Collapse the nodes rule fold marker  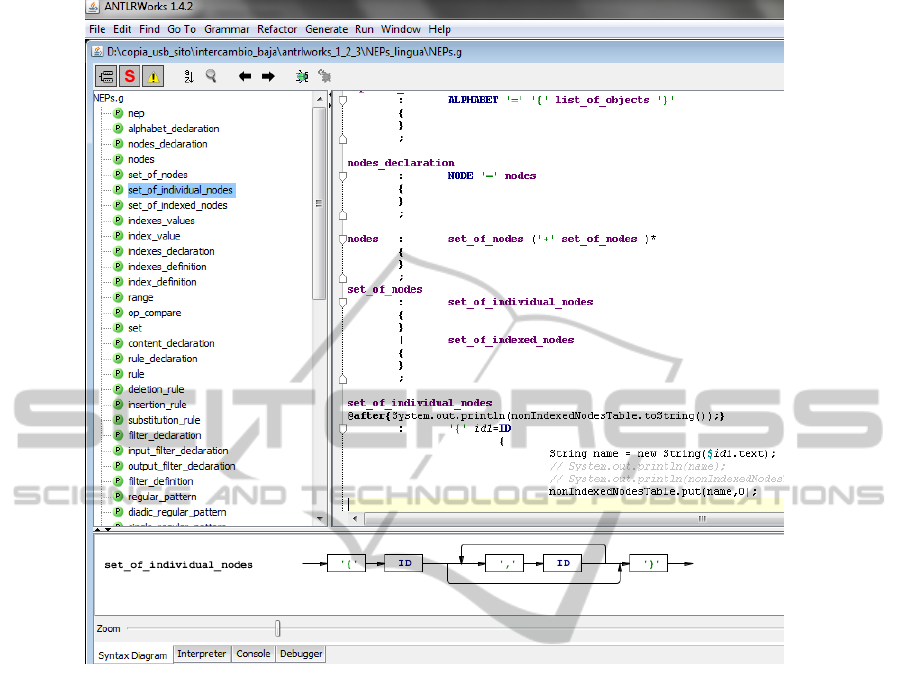tap(342, 240)
